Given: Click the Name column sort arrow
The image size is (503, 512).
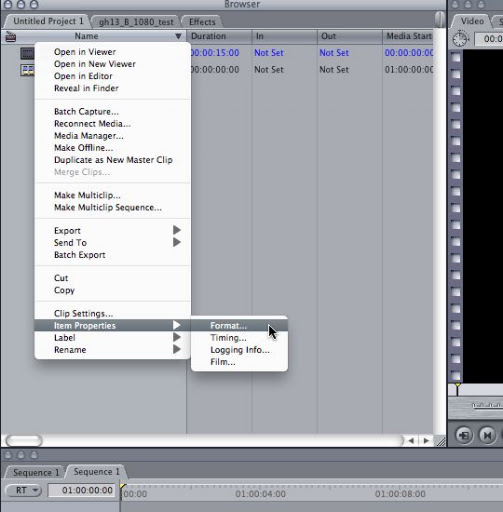Looking at the screenshot, I should click(178, 36).
